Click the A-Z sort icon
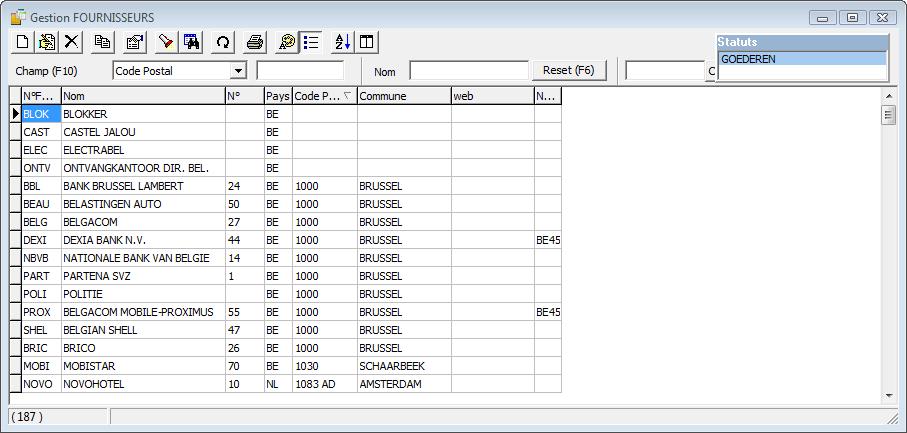Viewport: 907px width, 433px height. click(342, 42)
